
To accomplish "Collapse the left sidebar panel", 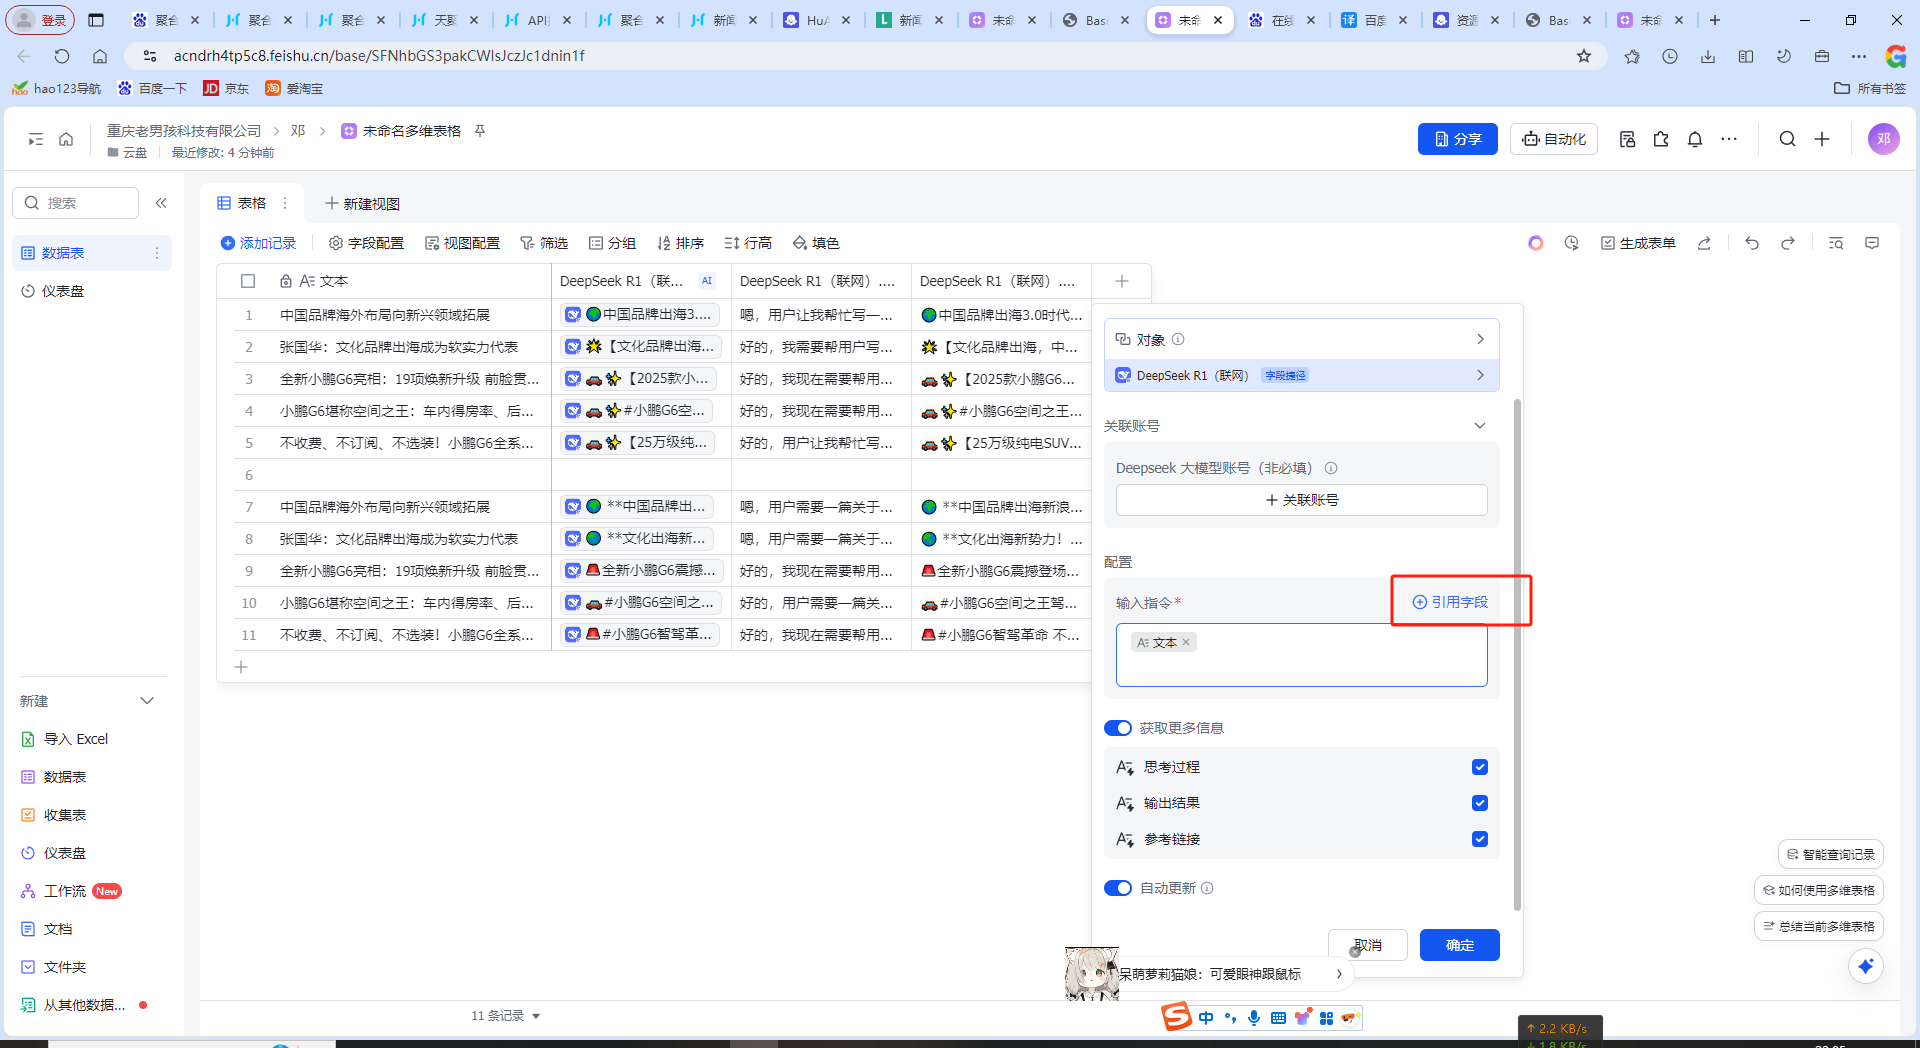I will tap(161, 203).
